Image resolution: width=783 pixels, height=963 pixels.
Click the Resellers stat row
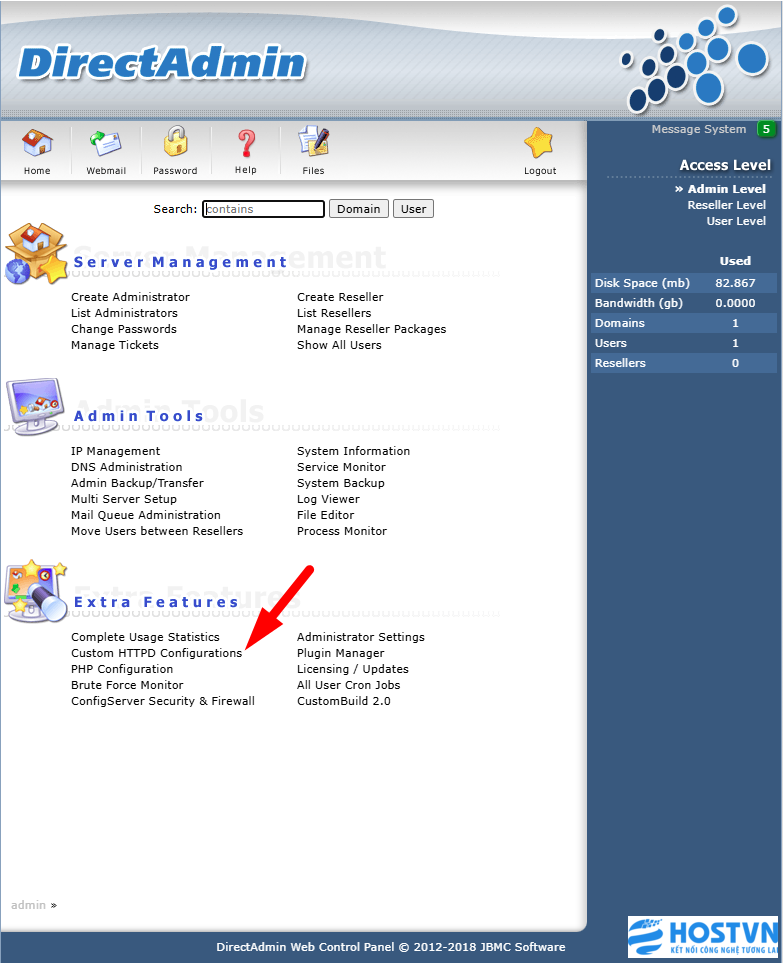coord(684,363)
